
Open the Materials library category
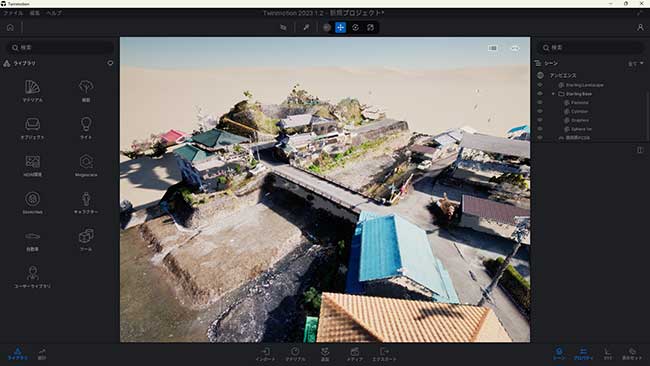pyautogui.click(x=32, y=91)
